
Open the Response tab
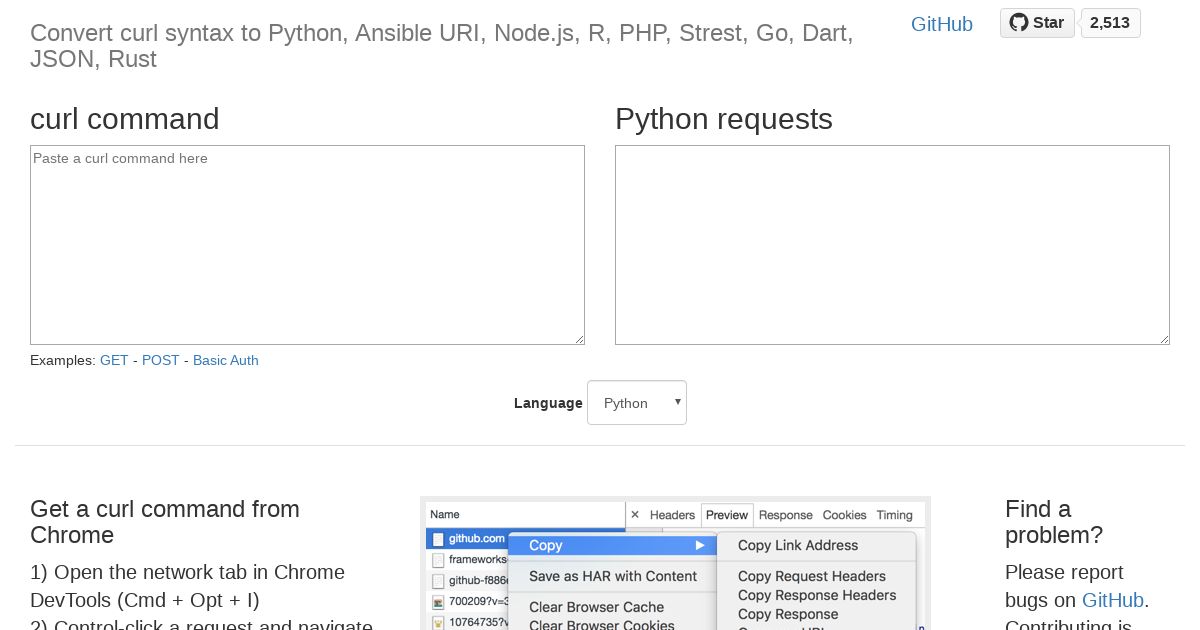(785, 515)
